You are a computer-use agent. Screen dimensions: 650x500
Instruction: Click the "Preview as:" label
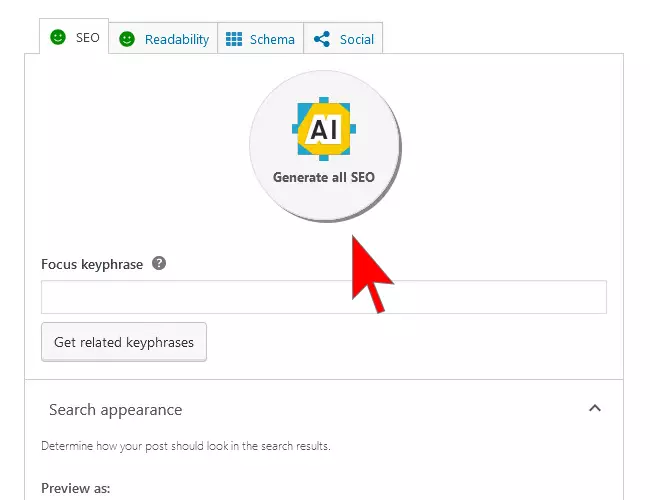coord(75,489)
